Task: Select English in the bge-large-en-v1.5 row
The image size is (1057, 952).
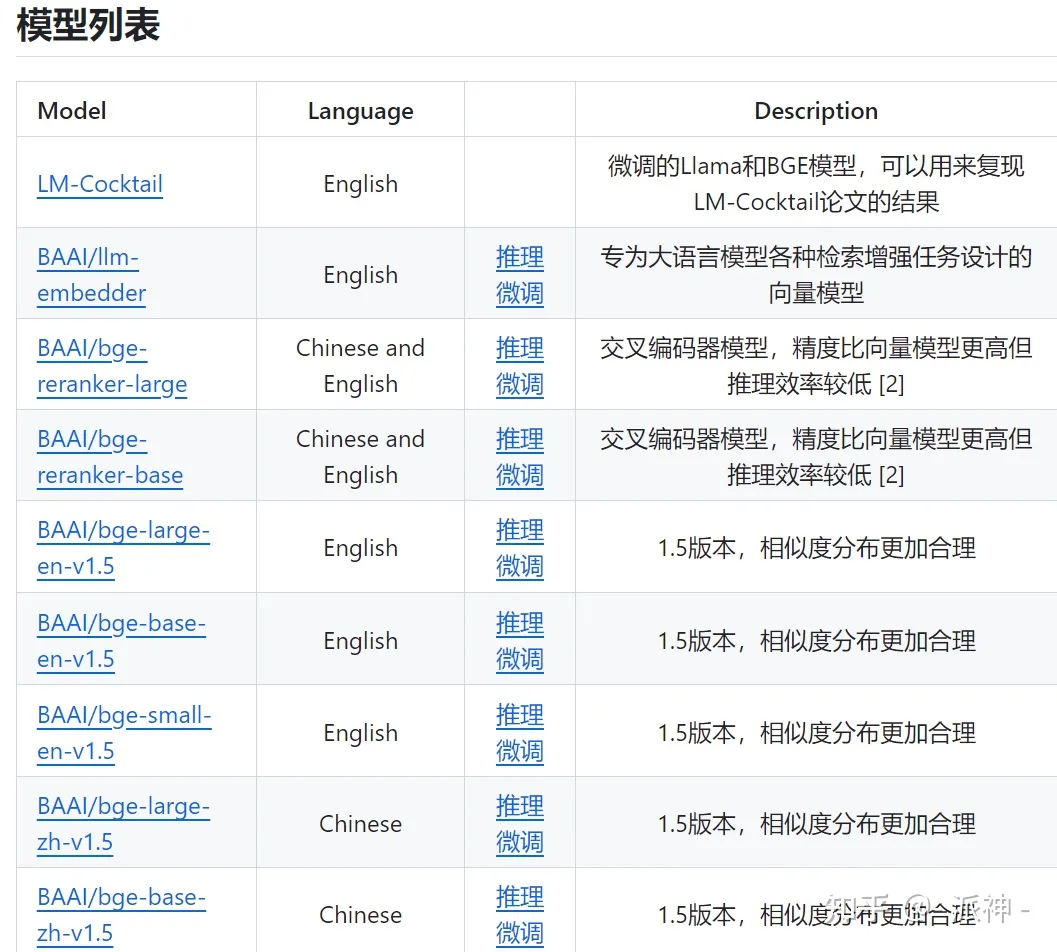Action: pyautogui.click(x=361, y=548)
